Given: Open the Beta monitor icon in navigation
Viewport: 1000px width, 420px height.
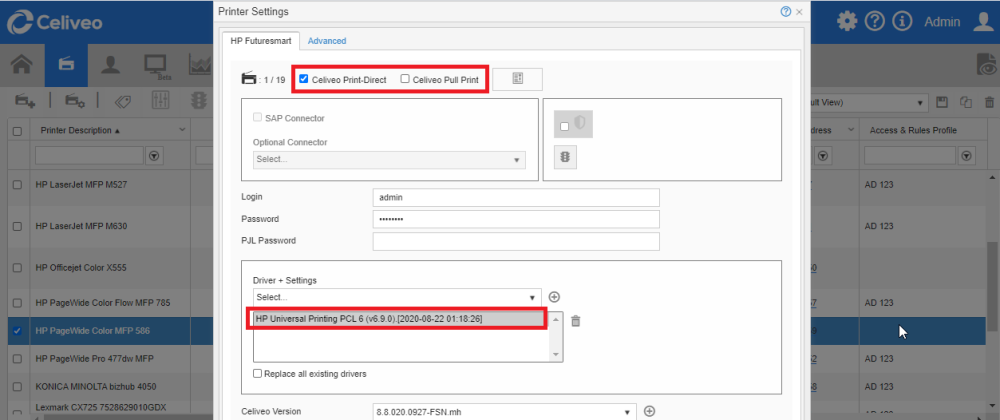Looking at the screenshot, I should click(156, 66).
